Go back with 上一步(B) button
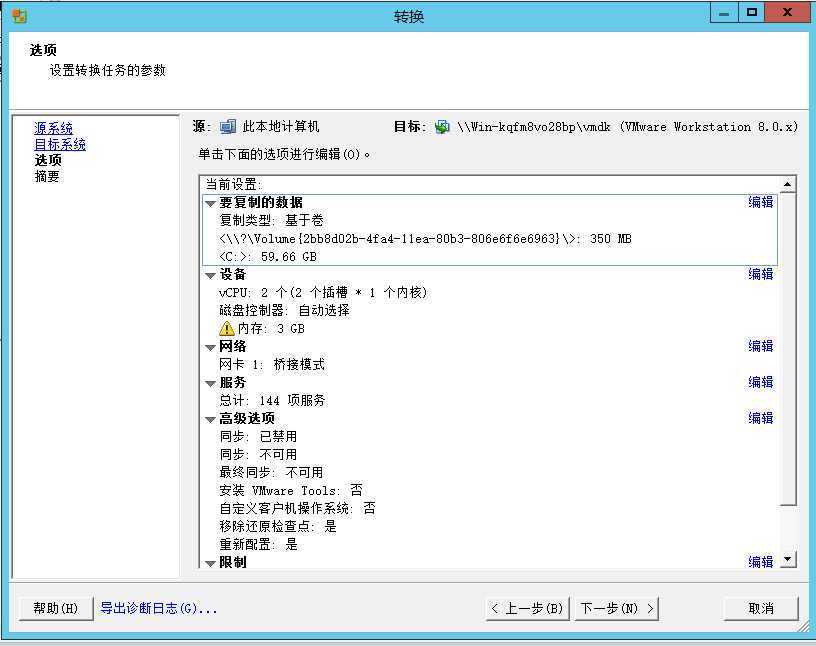Viewport: 816px width, 646px height. coord(527,608)
